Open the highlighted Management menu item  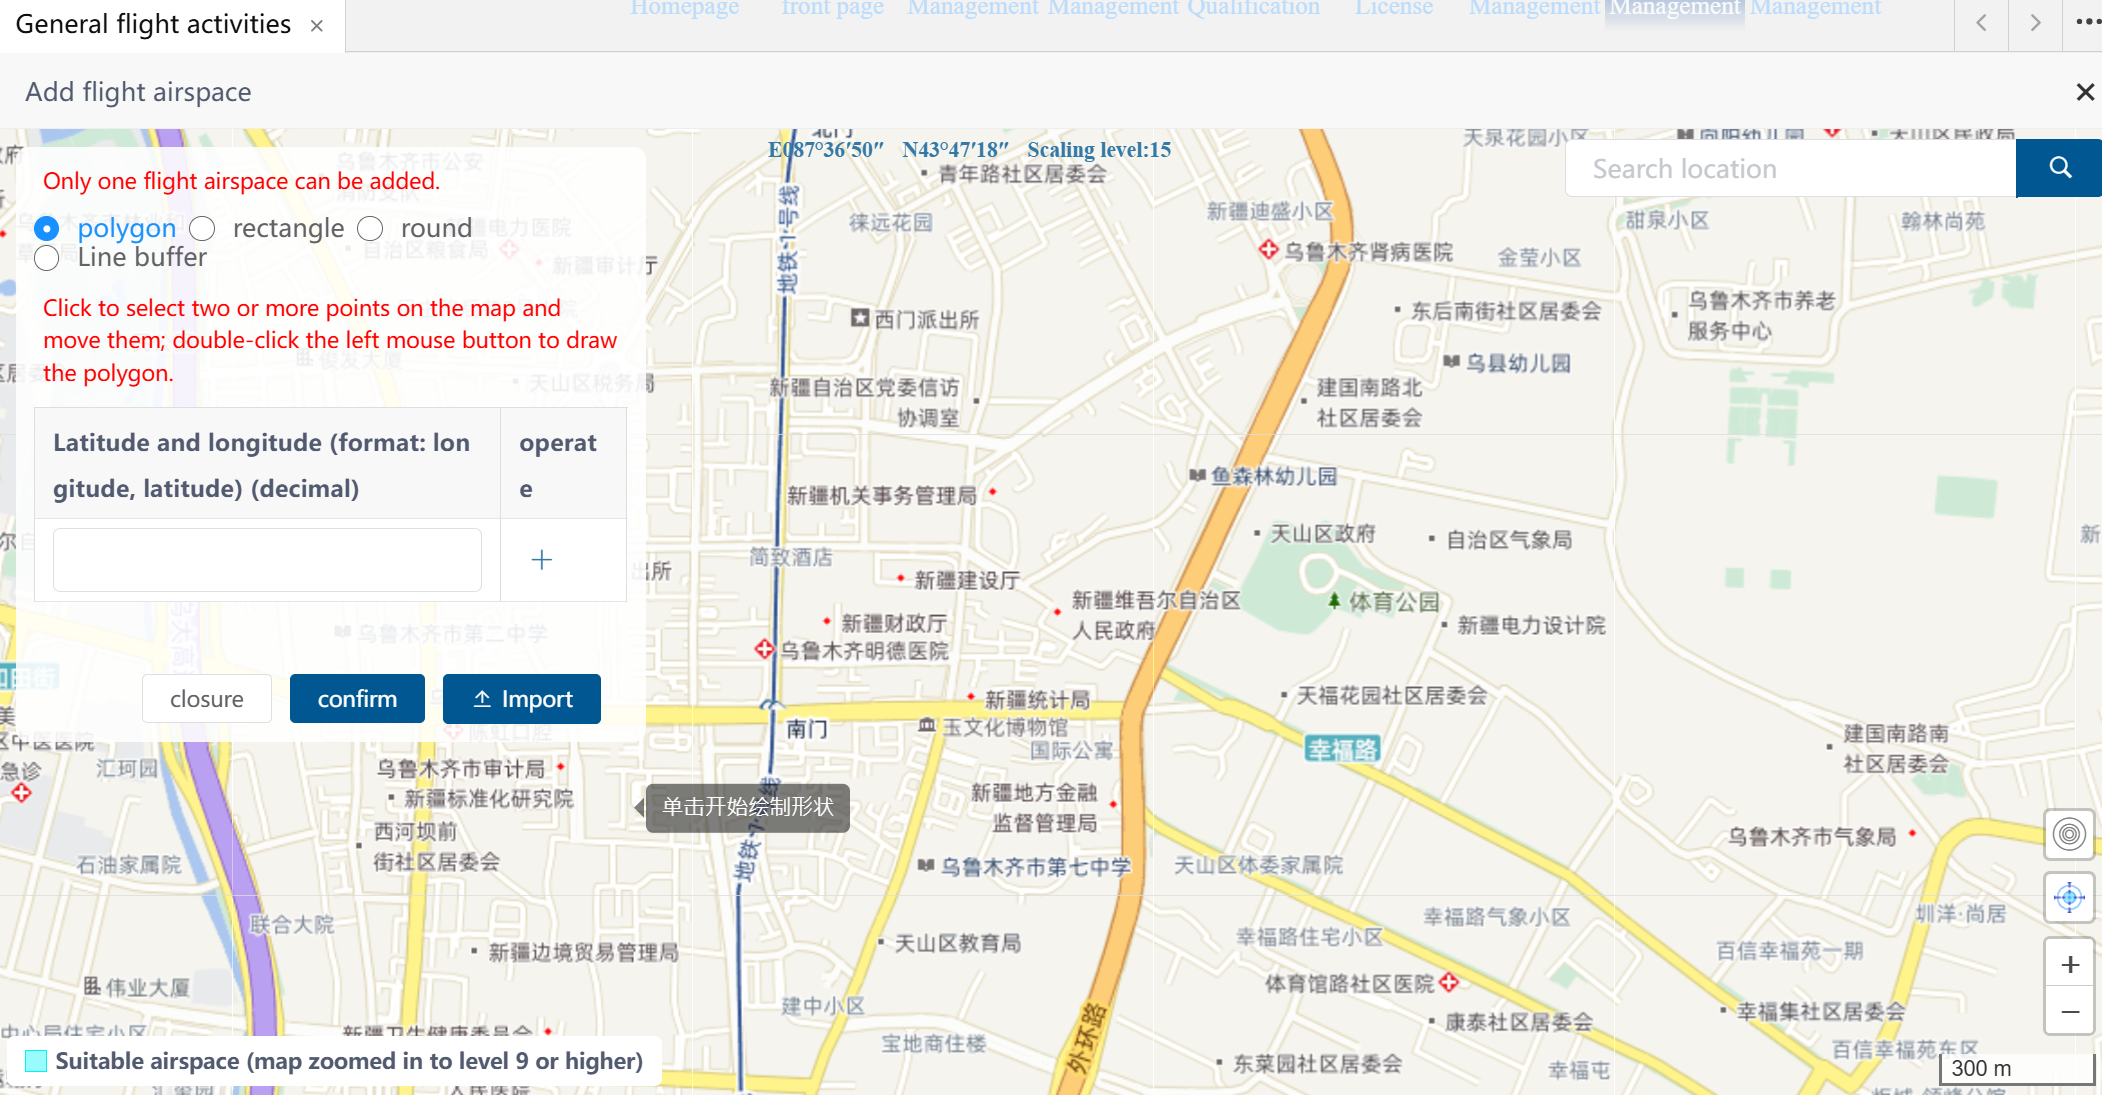click(x=1675, y=8)
